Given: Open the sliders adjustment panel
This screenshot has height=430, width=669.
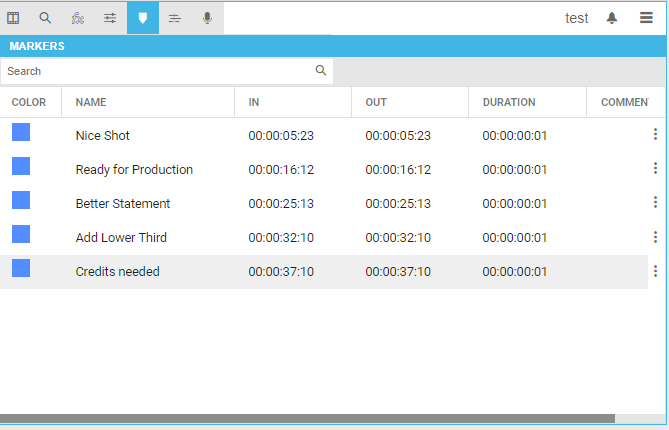Looking at the screenshot, I should coord(110,18).
